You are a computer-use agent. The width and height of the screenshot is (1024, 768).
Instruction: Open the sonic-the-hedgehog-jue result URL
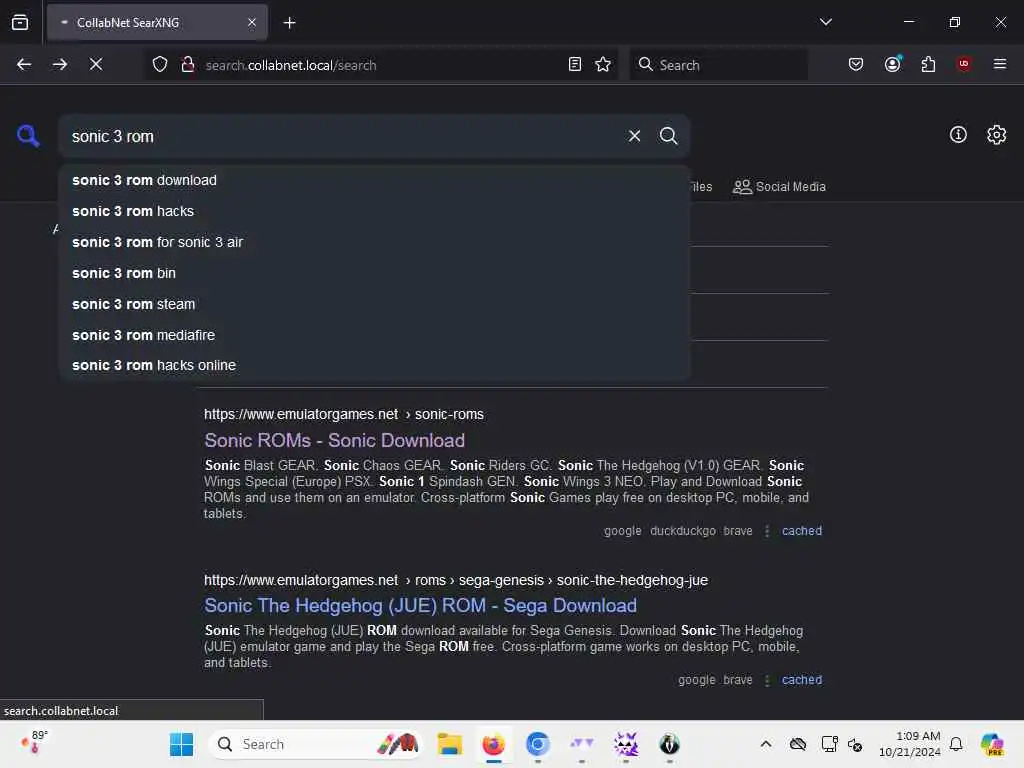click(456, 581)
